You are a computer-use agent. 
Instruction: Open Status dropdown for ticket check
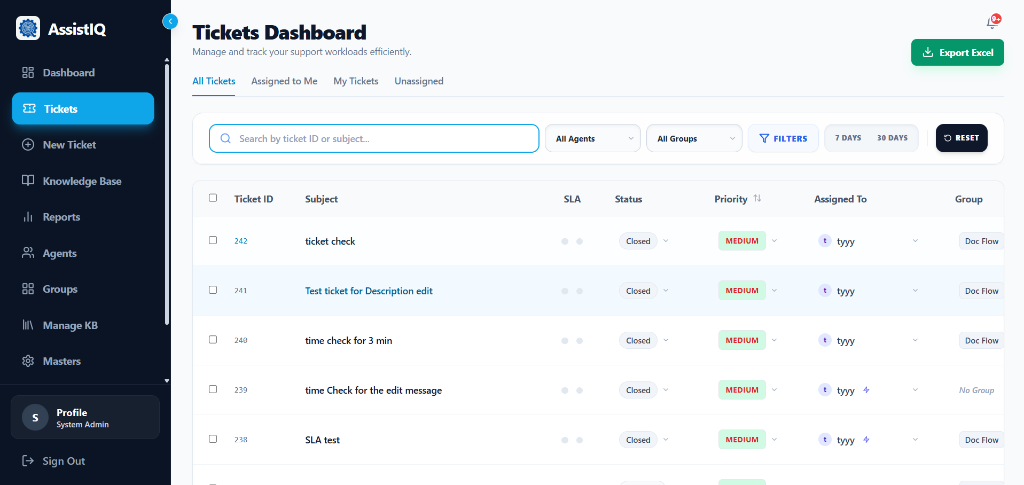(665, 241)
